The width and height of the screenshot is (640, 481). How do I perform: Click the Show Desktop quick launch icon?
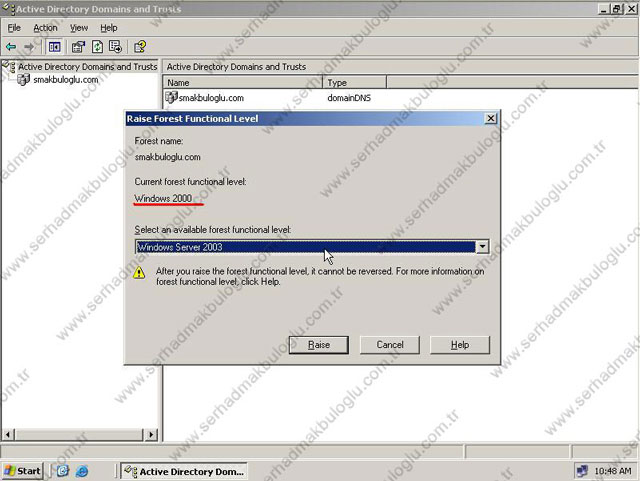(x=62, y=471)
